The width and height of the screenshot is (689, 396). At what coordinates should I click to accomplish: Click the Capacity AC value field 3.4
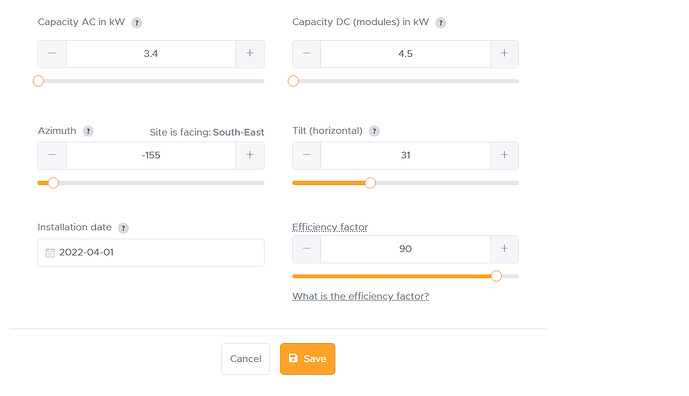click(x=151, y=54)
